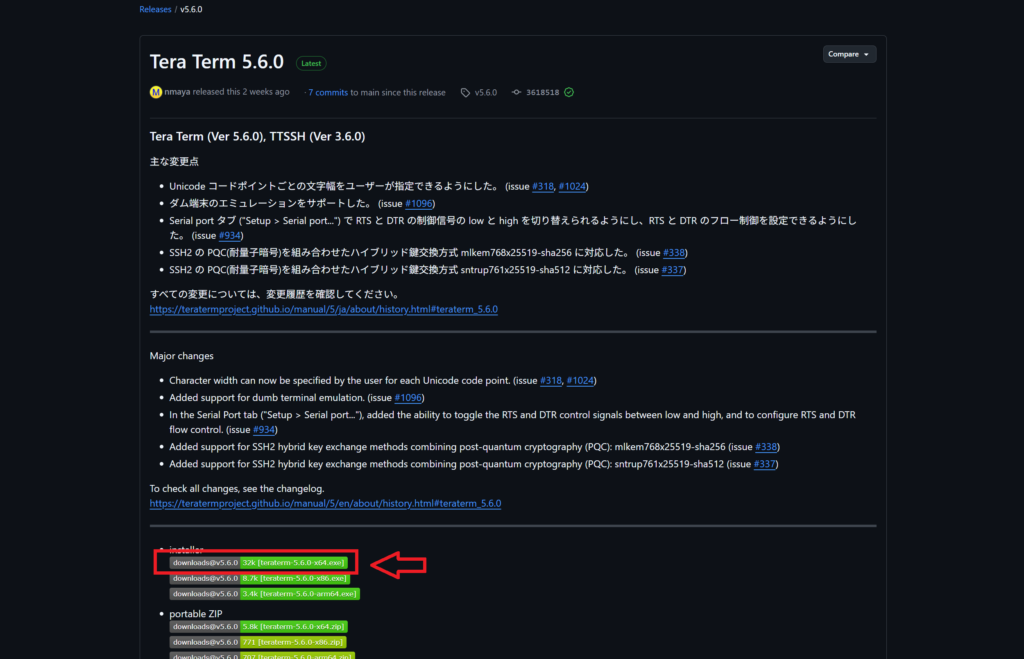1024x659 pixels.
Task: Click the nmaya user avatar icon
Action: (156, 92)
